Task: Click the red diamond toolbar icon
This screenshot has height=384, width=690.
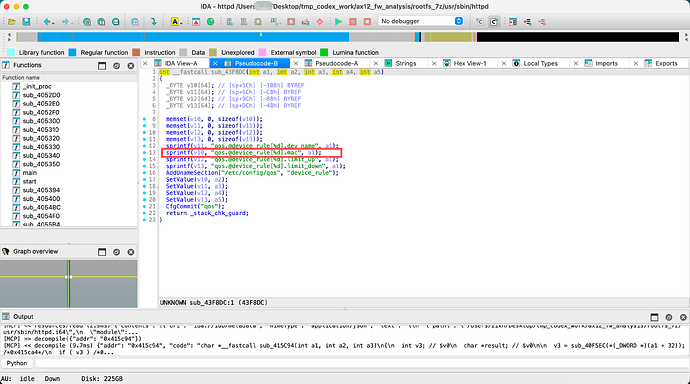Action: (320, 22)
